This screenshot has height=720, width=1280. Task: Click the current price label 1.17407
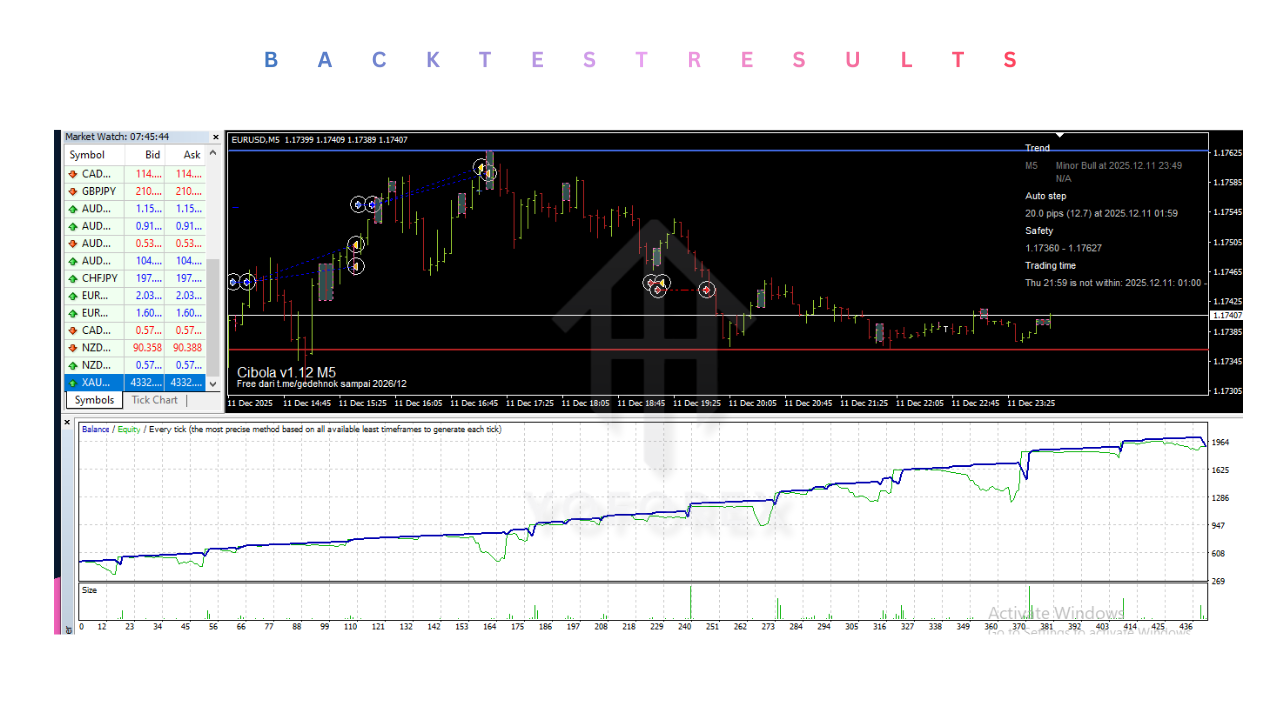click(x=1227, y=315)
